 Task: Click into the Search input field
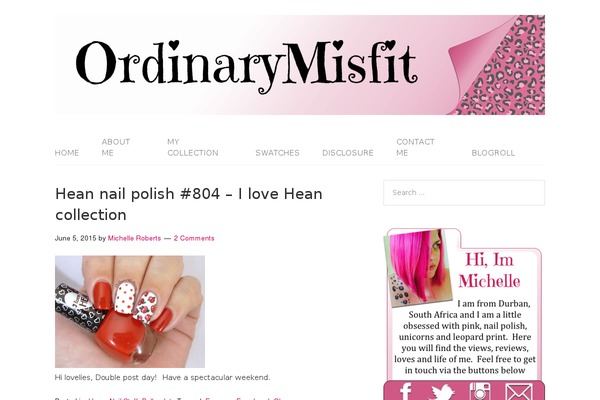[464, 193]
